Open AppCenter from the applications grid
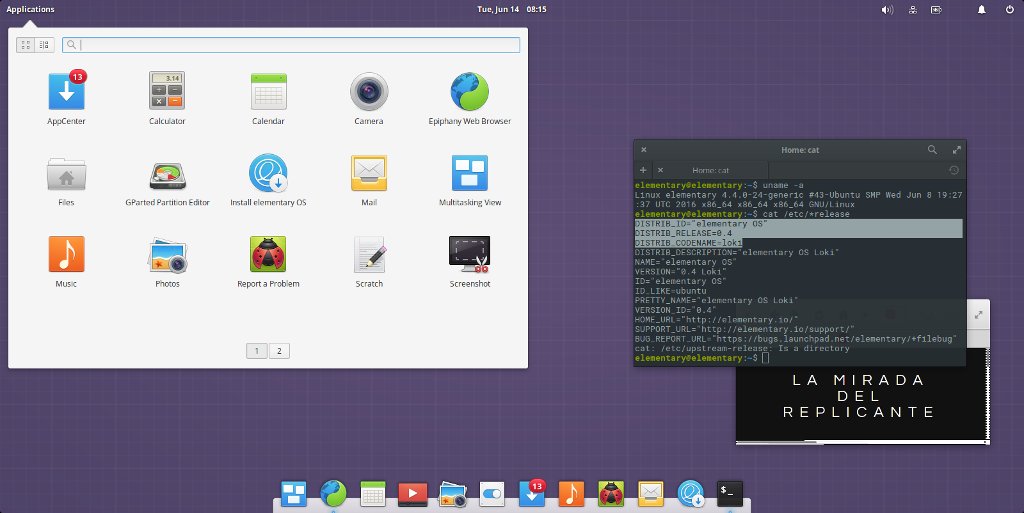Screen dimensions: 1024x513 coord(66,93)
